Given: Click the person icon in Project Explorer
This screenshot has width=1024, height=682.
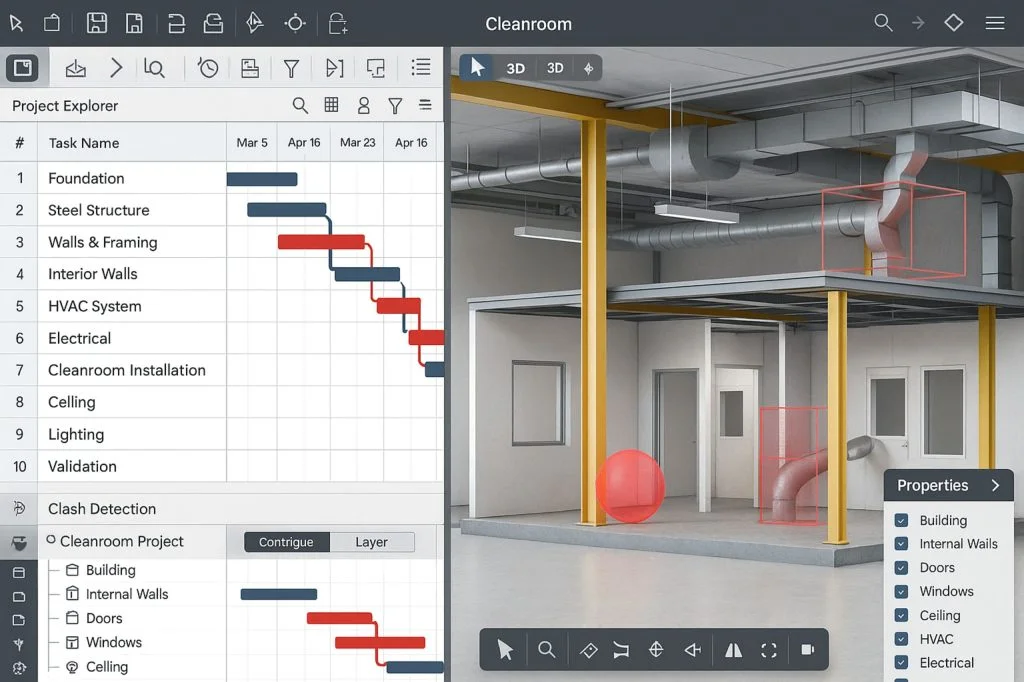Looking at the screenshot, I should click(364, 106).
